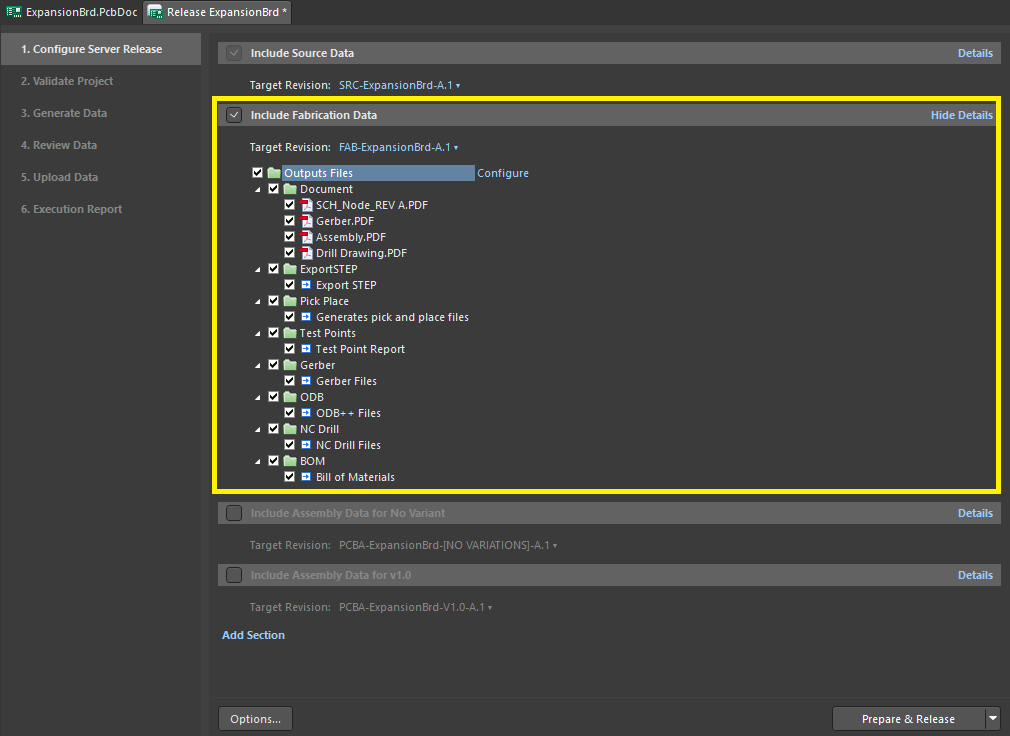Show Details for Assembly Data v1.0
The width and height of the screenshot is (1010, 736).
tap(975, 574)
